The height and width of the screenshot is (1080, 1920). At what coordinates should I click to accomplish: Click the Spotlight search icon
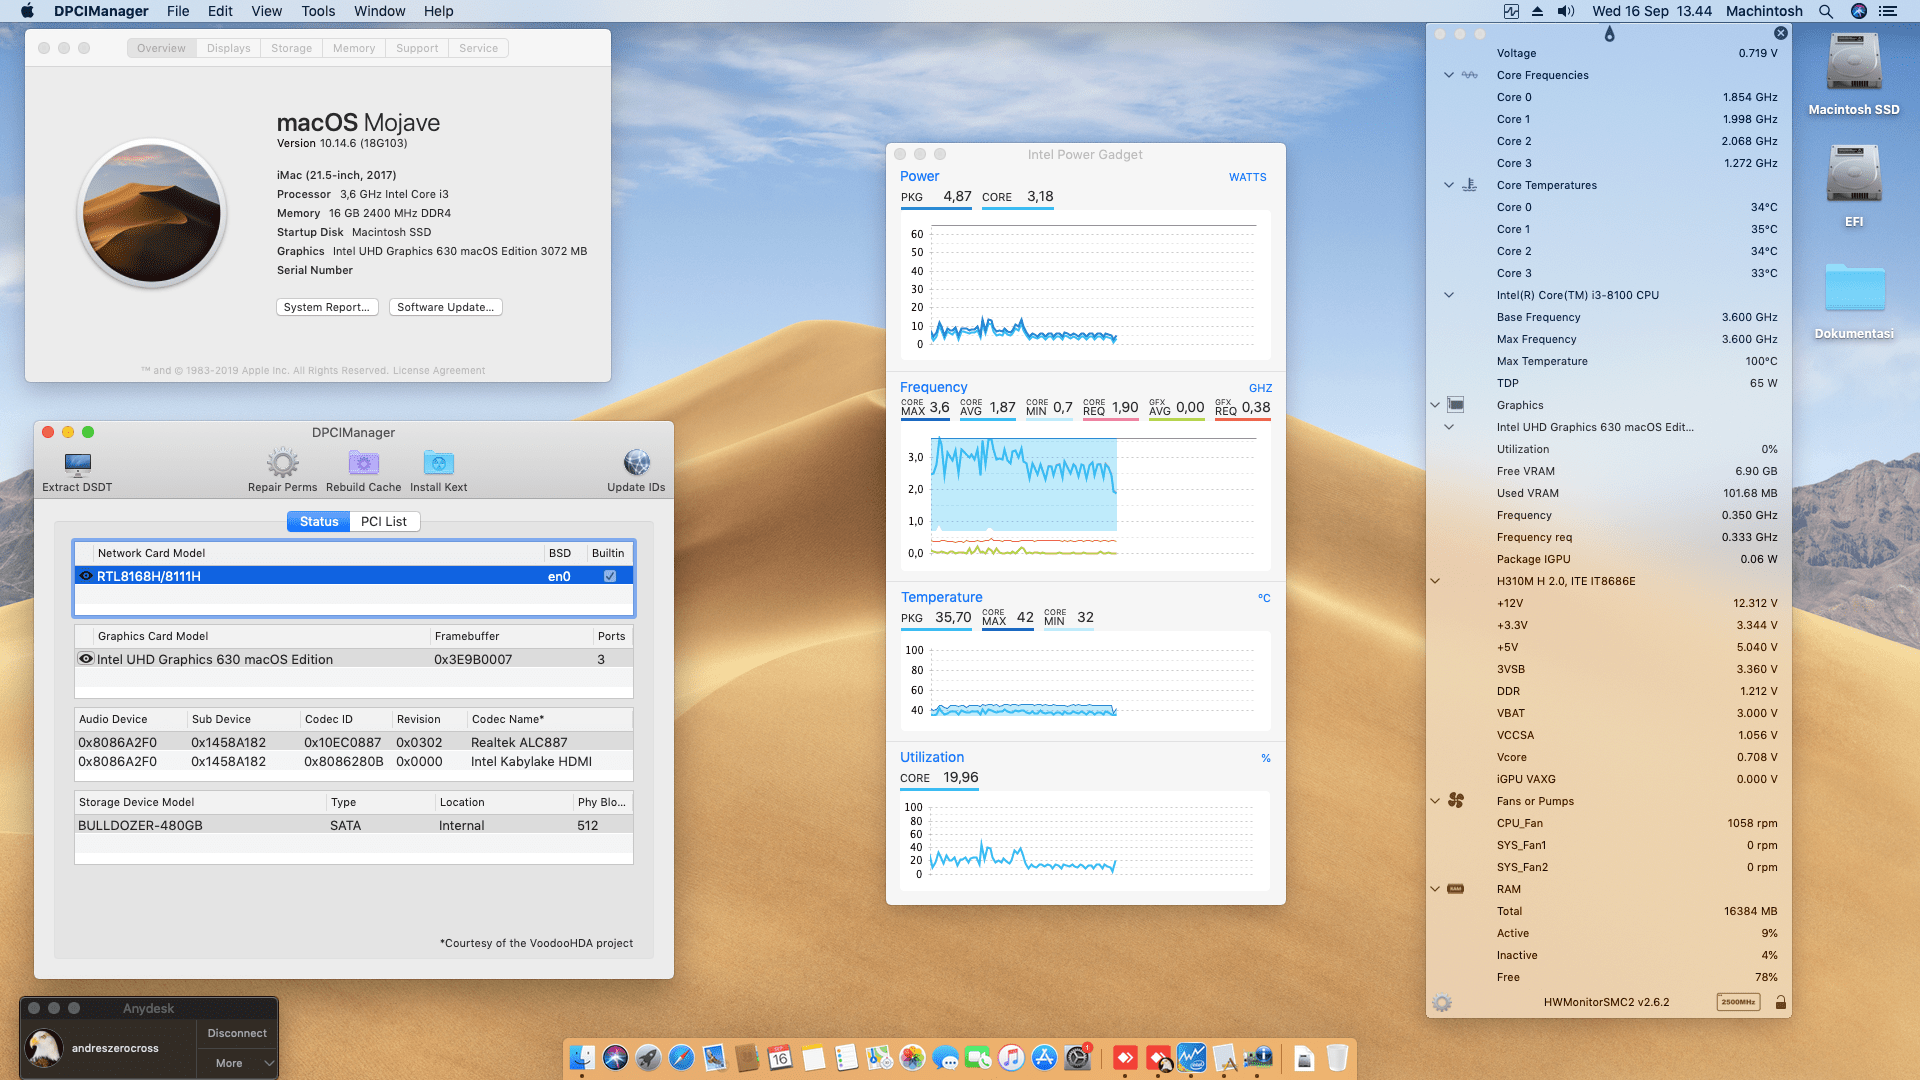point(1826,11)
